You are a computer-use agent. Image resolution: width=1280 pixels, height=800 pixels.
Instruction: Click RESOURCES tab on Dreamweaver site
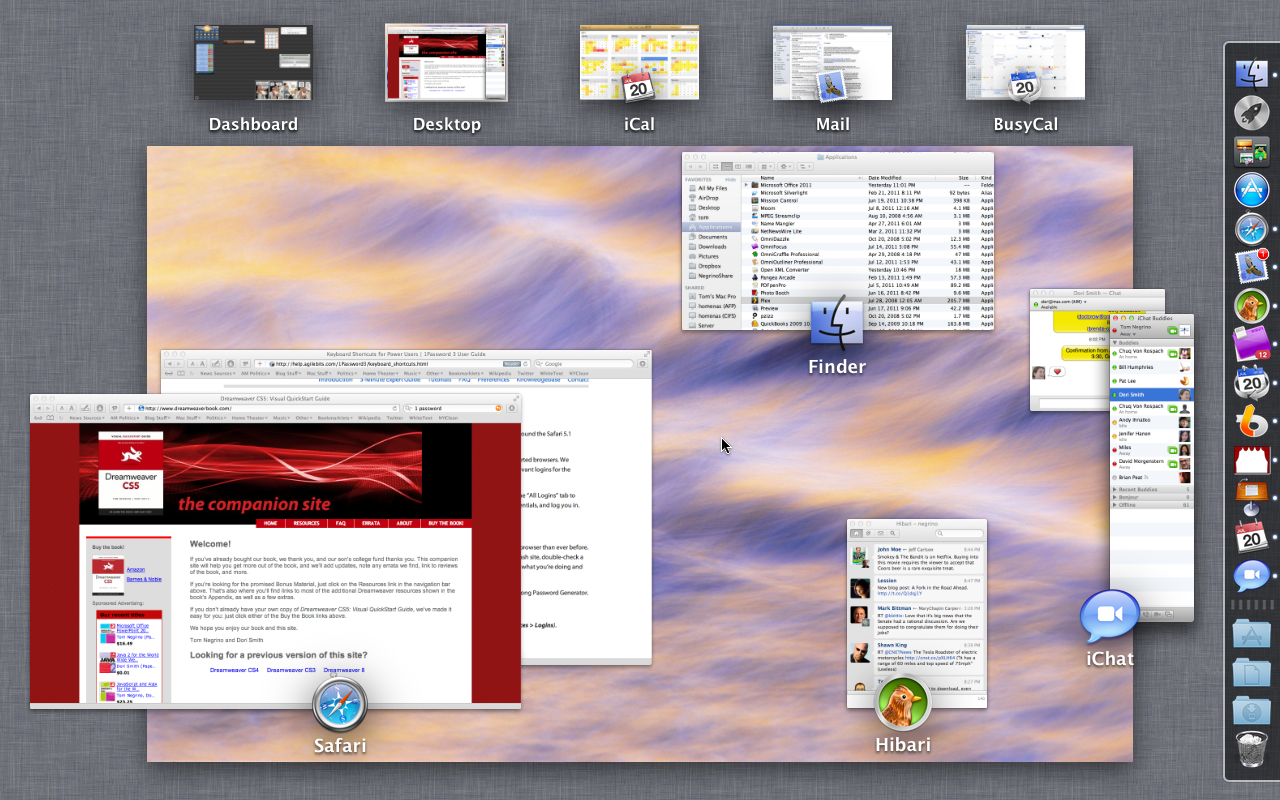306,523
